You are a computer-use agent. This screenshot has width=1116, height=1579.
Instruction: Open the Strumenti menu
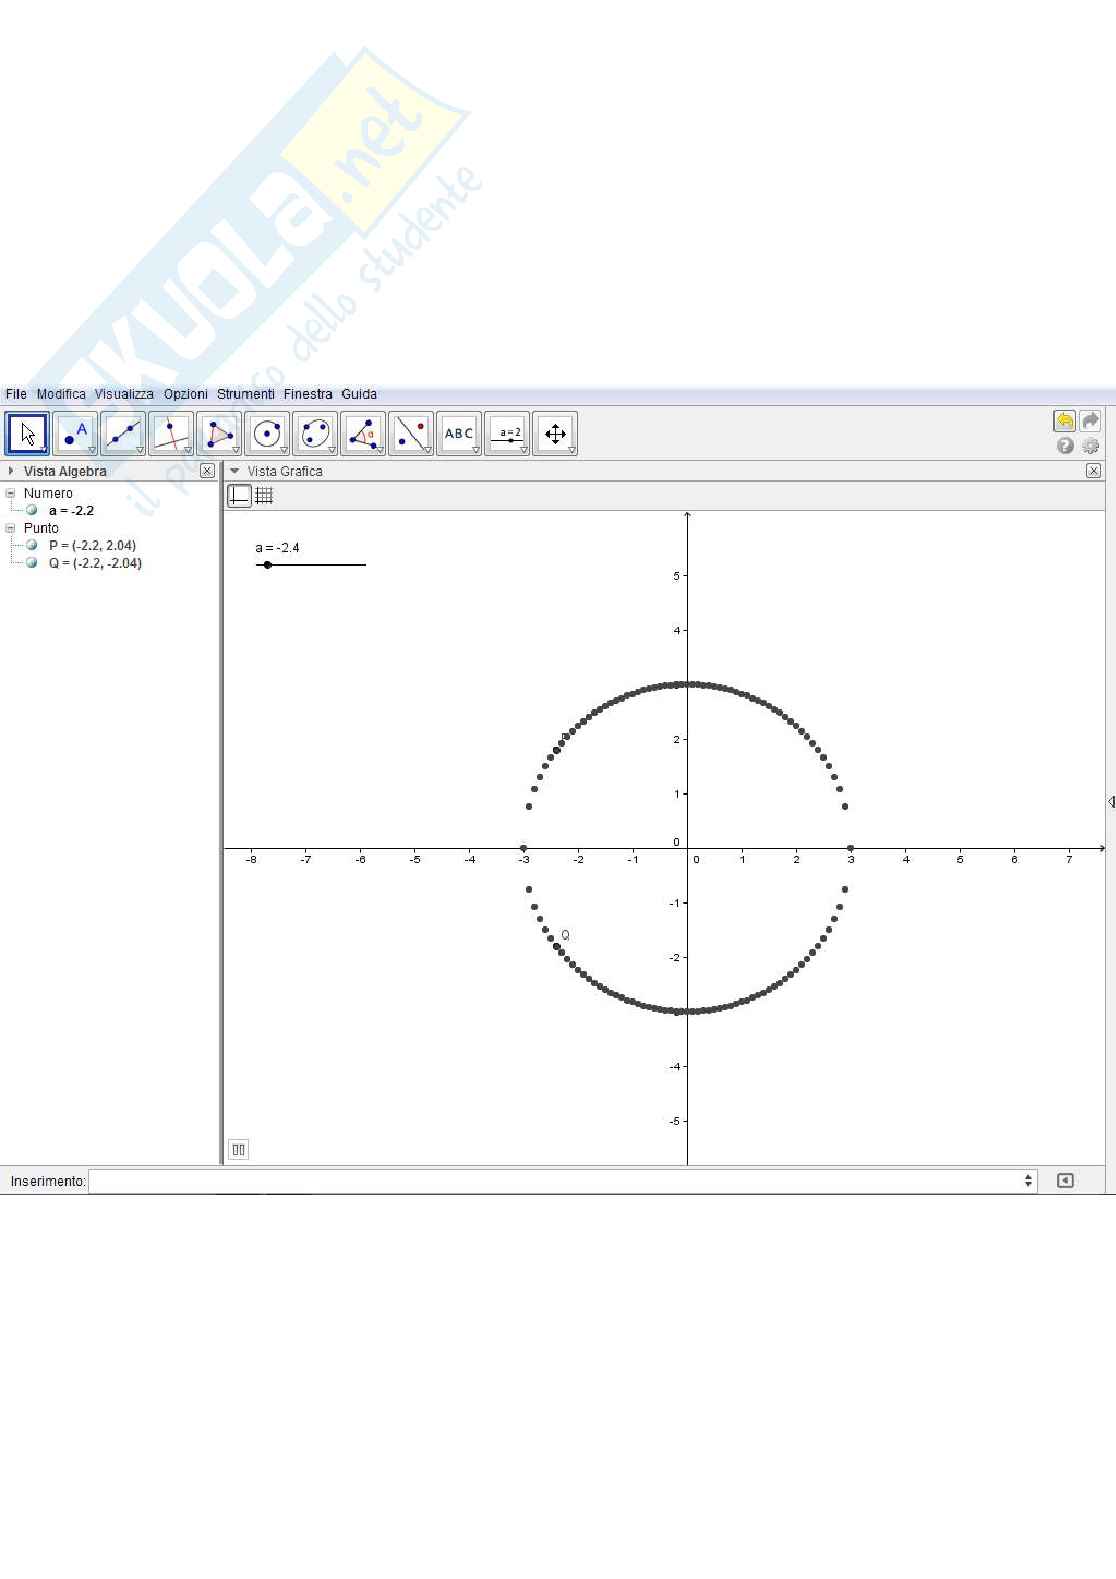pyautogui.click(x=245, y=394)
